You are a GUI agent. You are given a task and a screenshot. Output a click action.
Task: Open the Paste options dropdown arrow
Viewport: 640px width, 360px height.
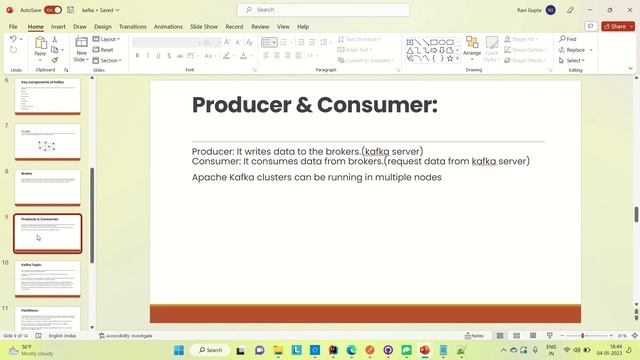point(40,60)
